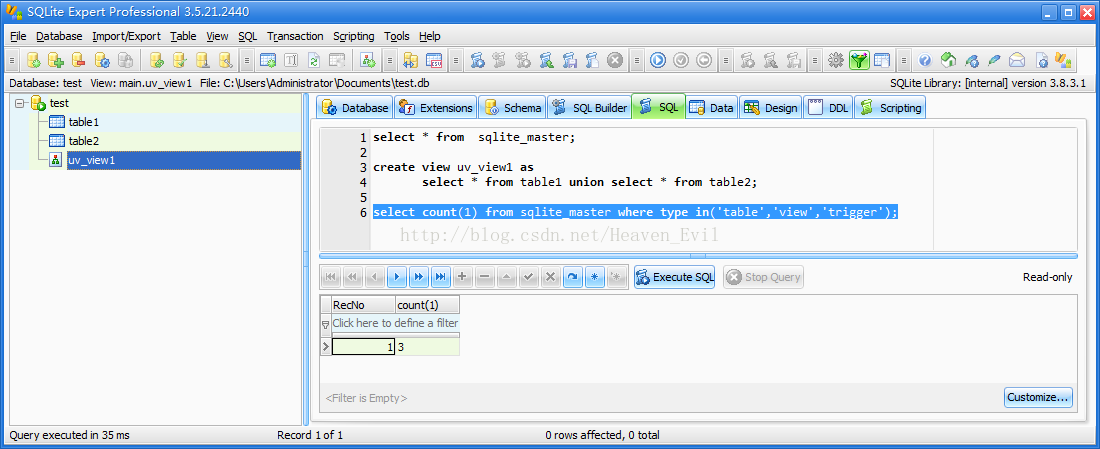Click the Rename Table text icon
1100x449 pixels.
[x=291, y=60]
